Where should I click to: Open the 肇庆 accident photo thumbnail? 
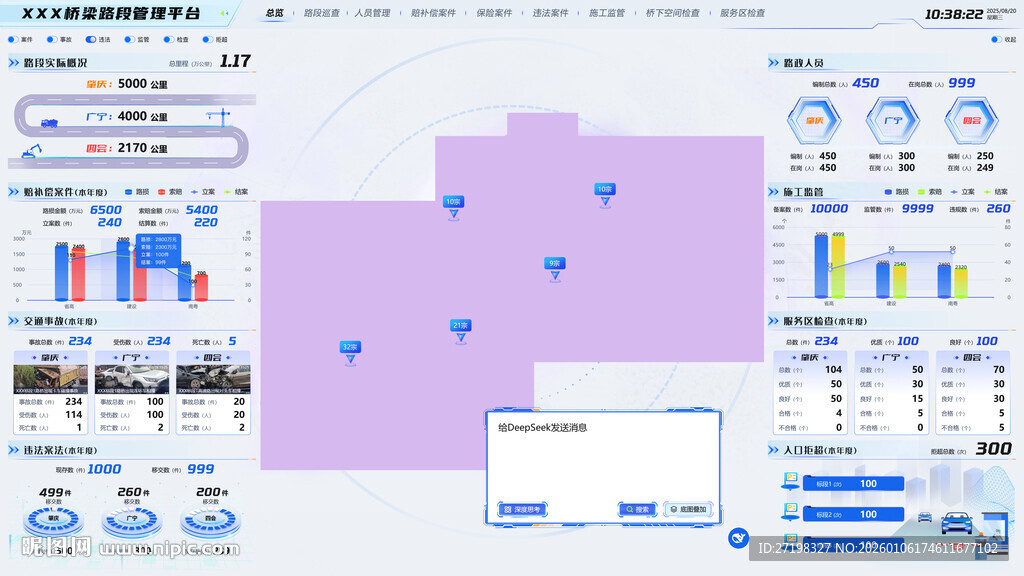50,379
